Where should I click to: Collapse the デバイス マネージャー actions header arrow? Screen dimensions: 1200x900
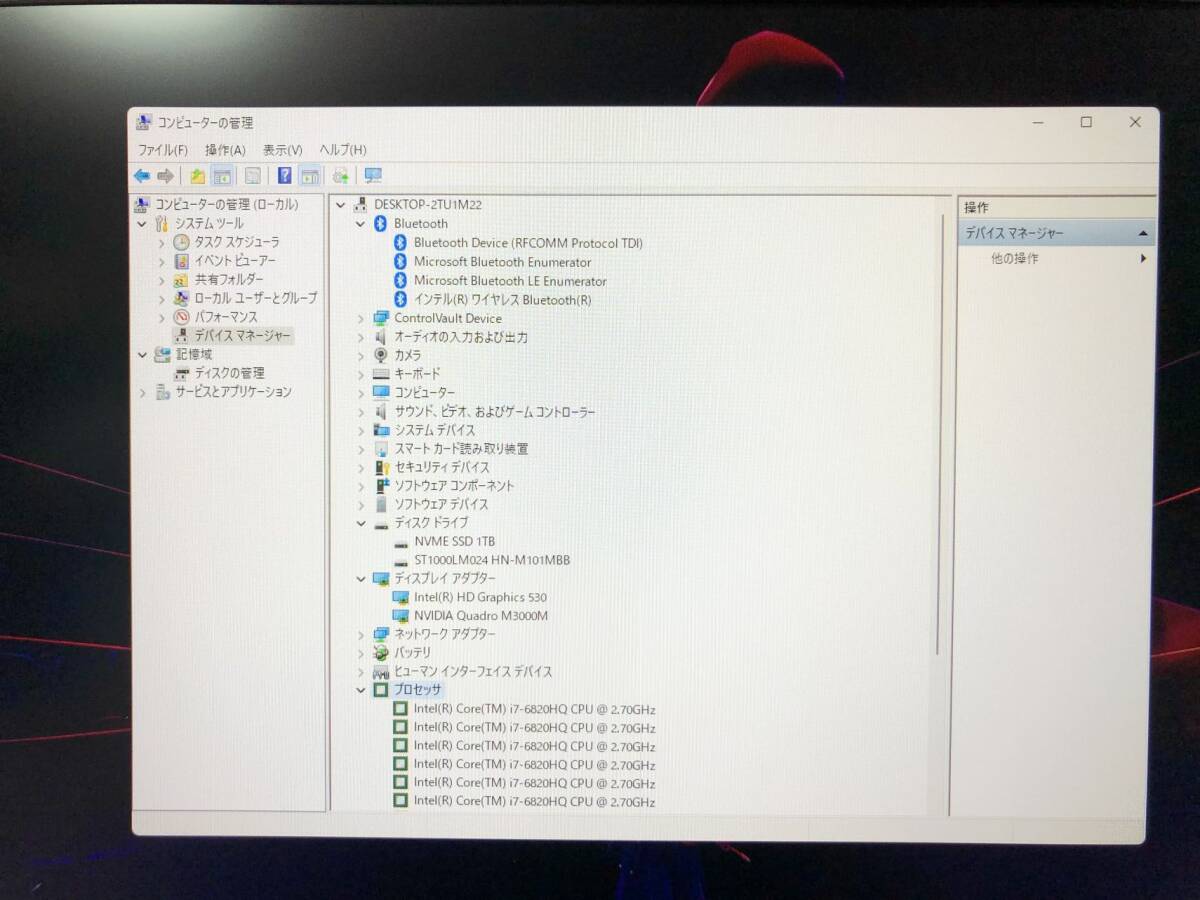(1143, 233)
